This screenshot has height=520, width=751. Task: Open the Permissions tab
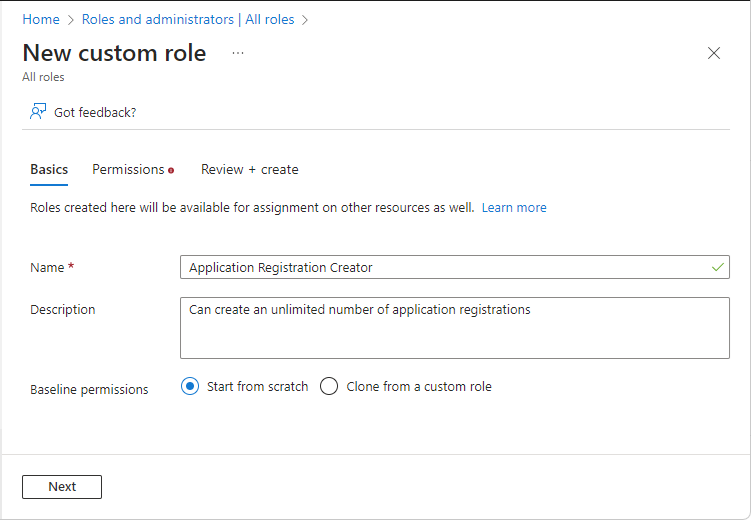point(128,169)
